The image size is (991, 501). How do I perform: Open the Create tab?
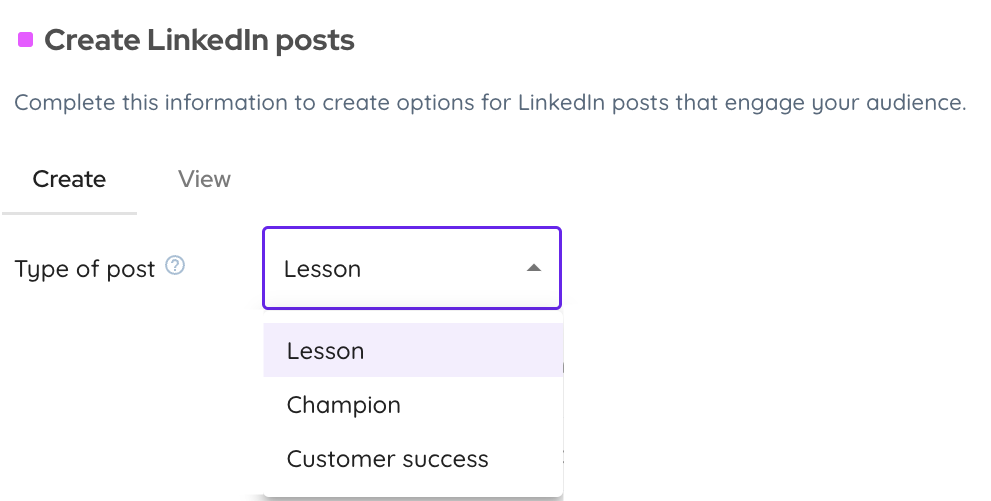point(69,179)
